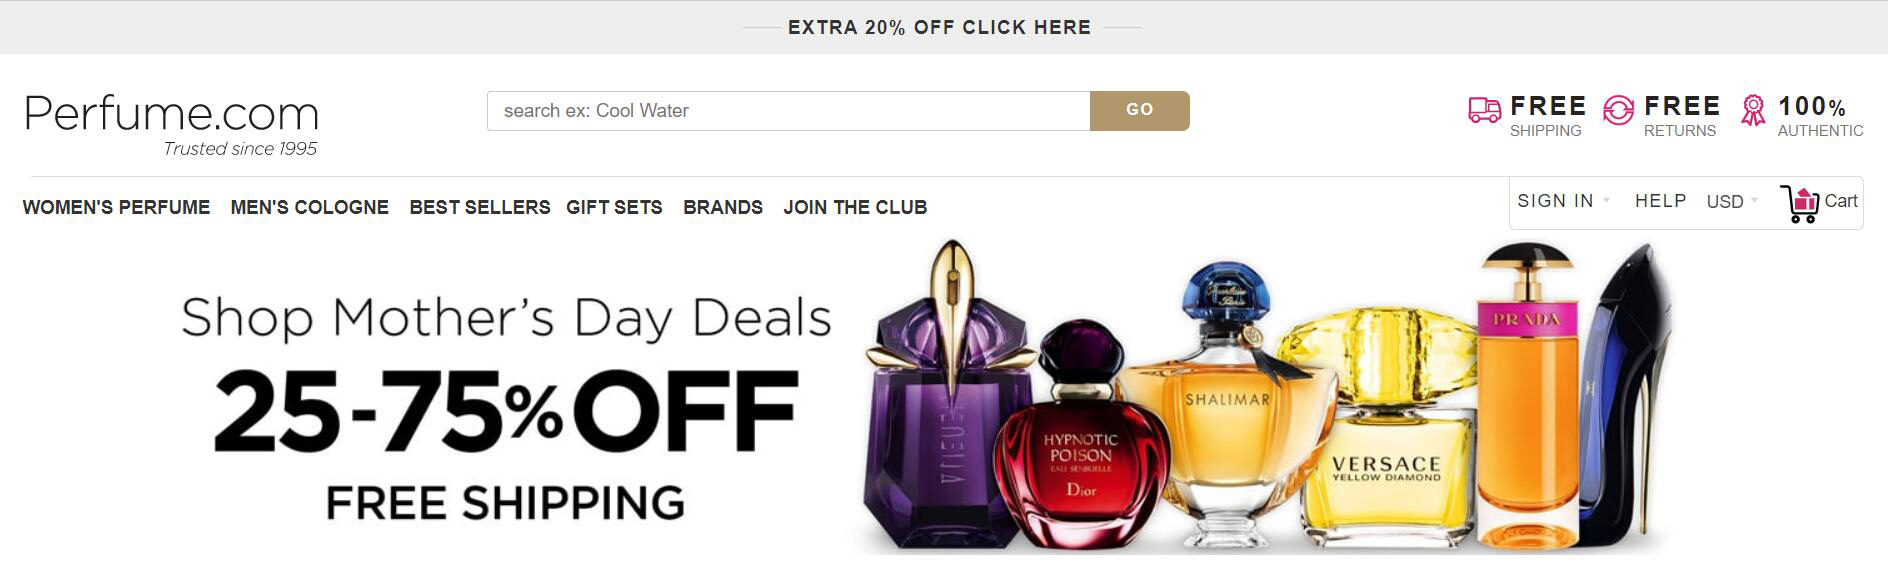Screen dimensions: 1888x568
Task: Open the Help link
Action: 1660,201
